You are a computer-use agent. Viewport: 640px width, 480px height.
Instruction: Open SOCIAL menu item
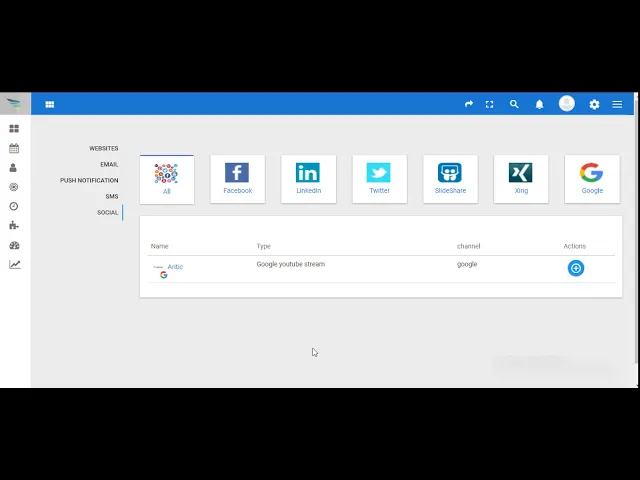pyautogui.click(x=107, y=212)
